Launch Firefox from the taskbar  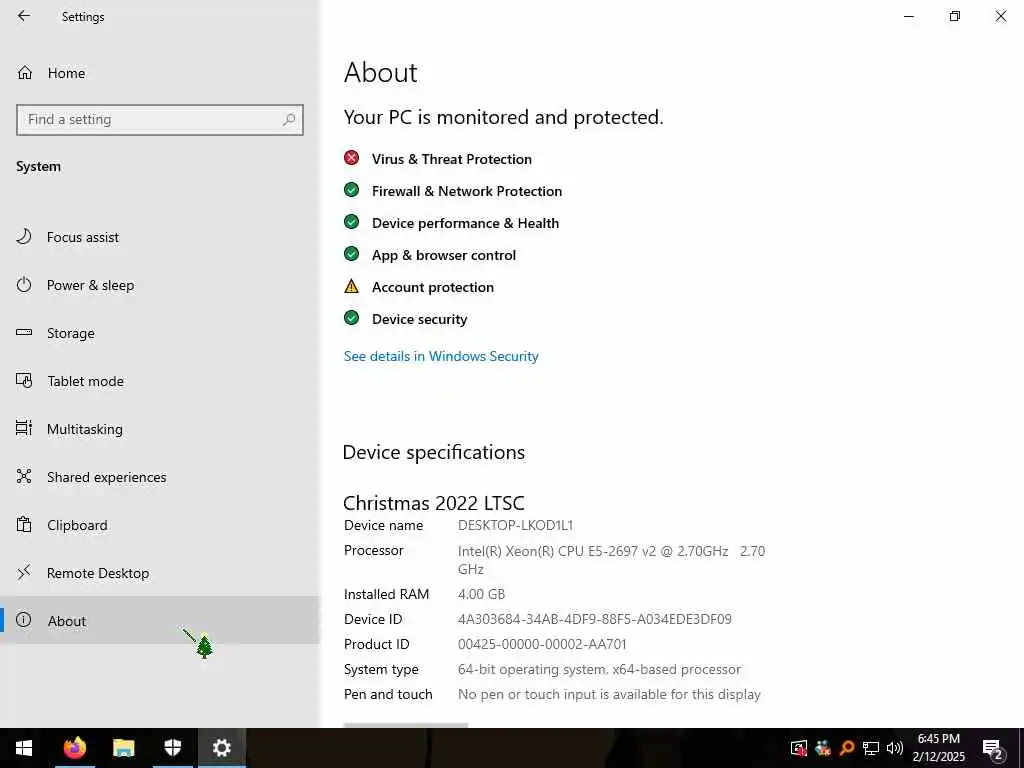click(x=74, y=748)
